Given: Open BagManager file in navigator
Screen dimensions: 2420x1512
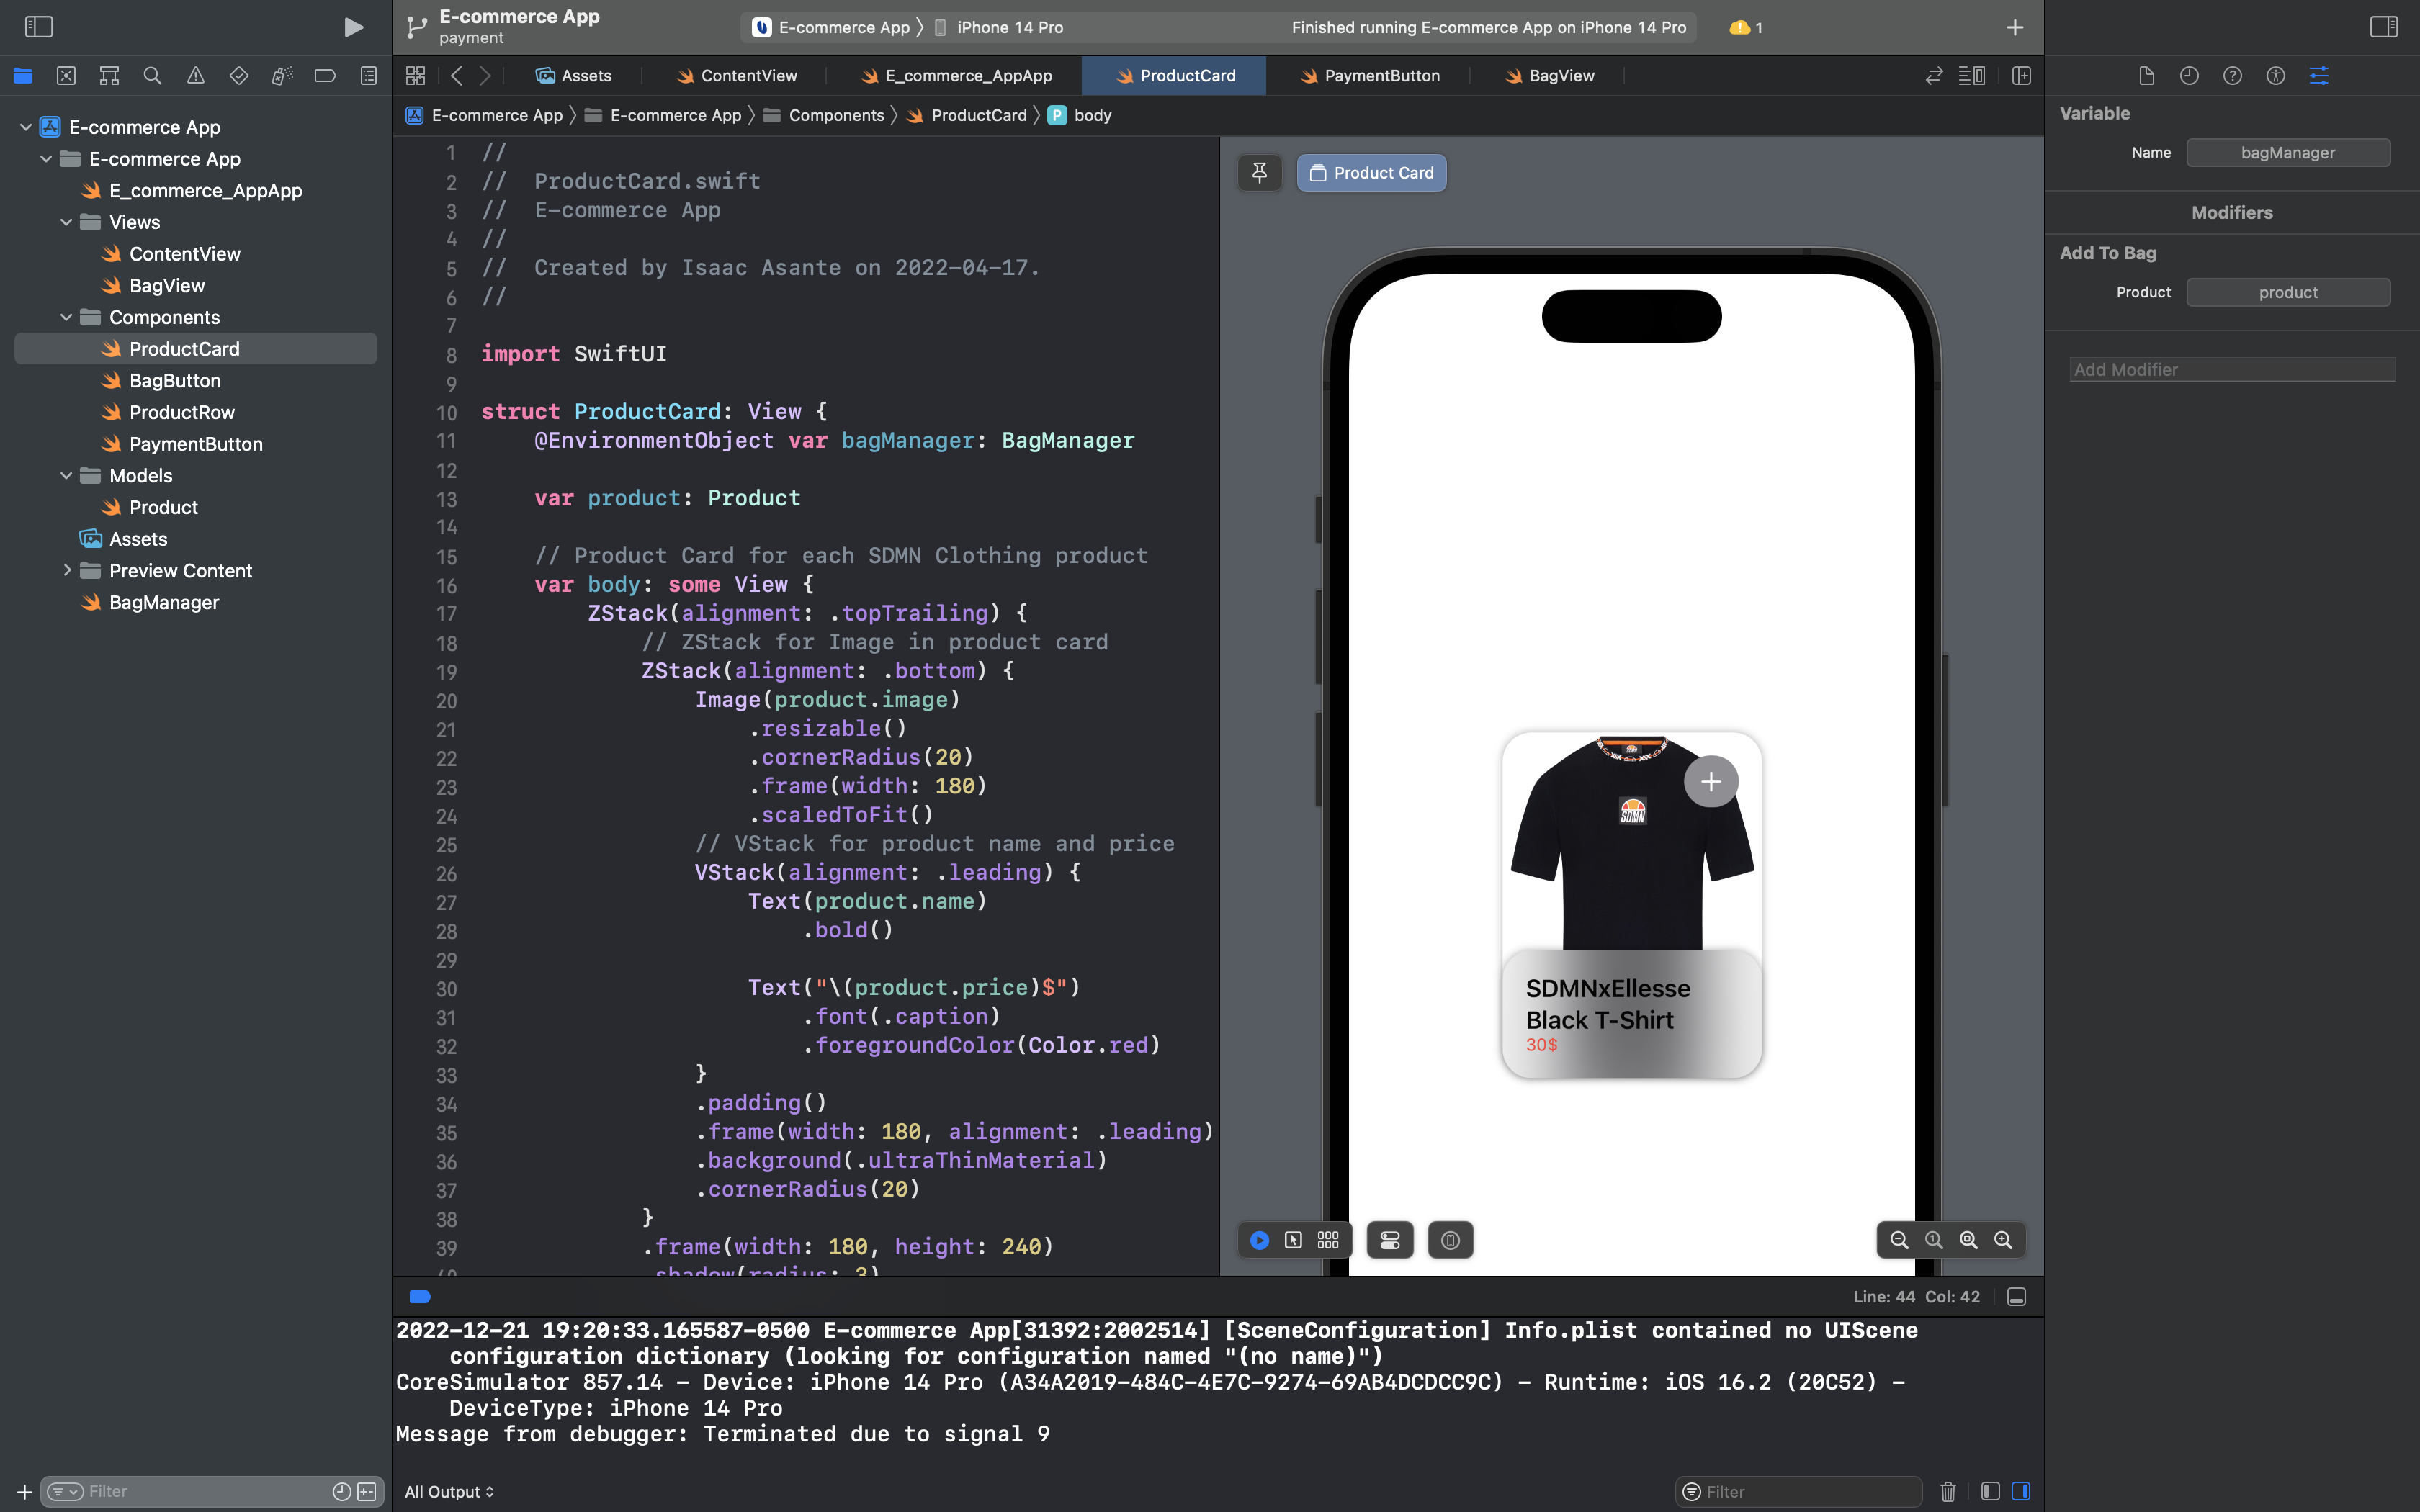Looking at the screenshot, I should (164, 603).
